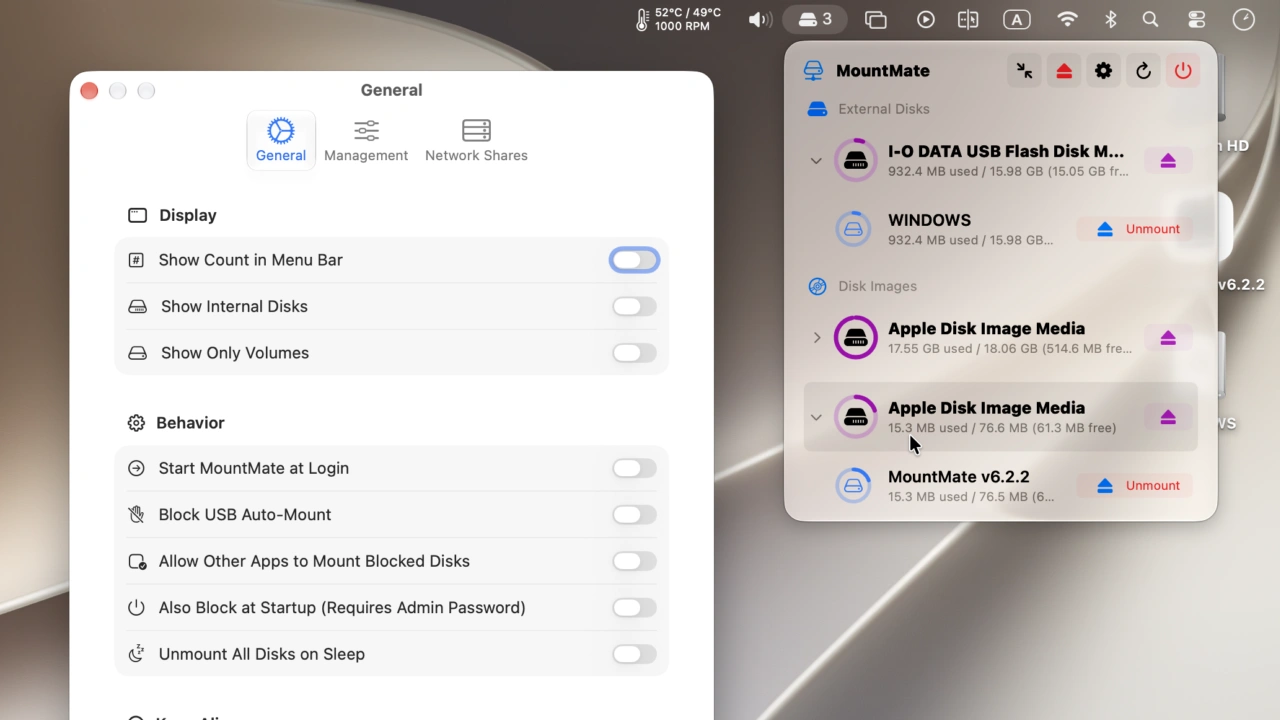Open MountMate settings gear icon

tap(1103, 71)
